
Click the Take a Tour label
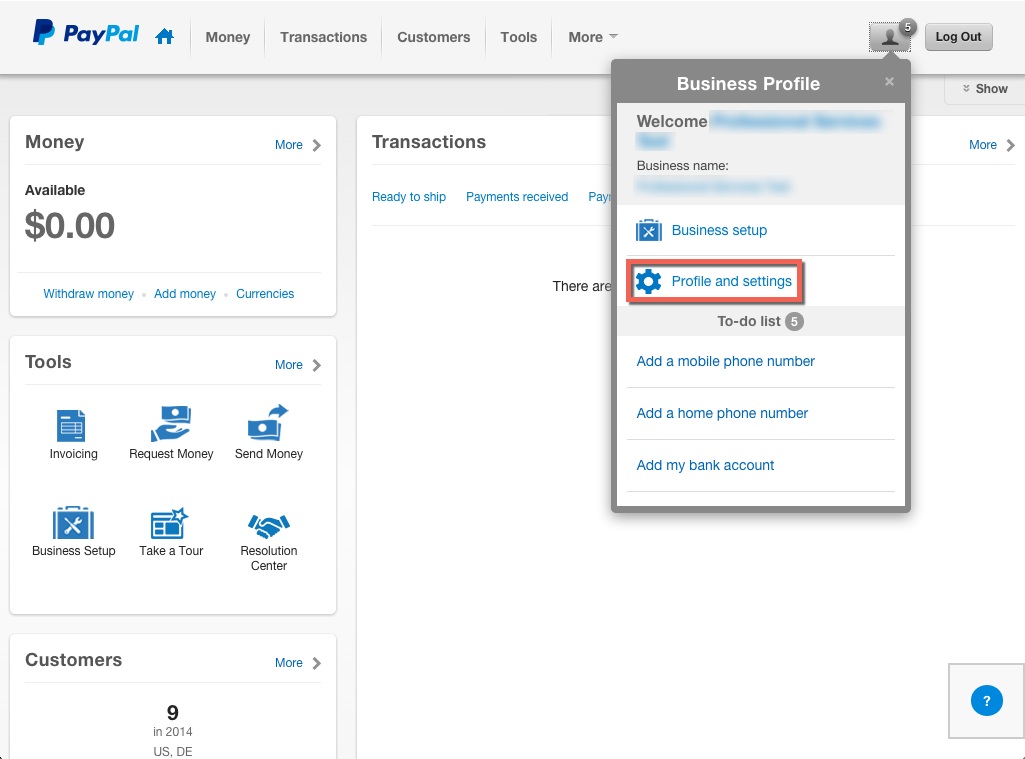171,550
